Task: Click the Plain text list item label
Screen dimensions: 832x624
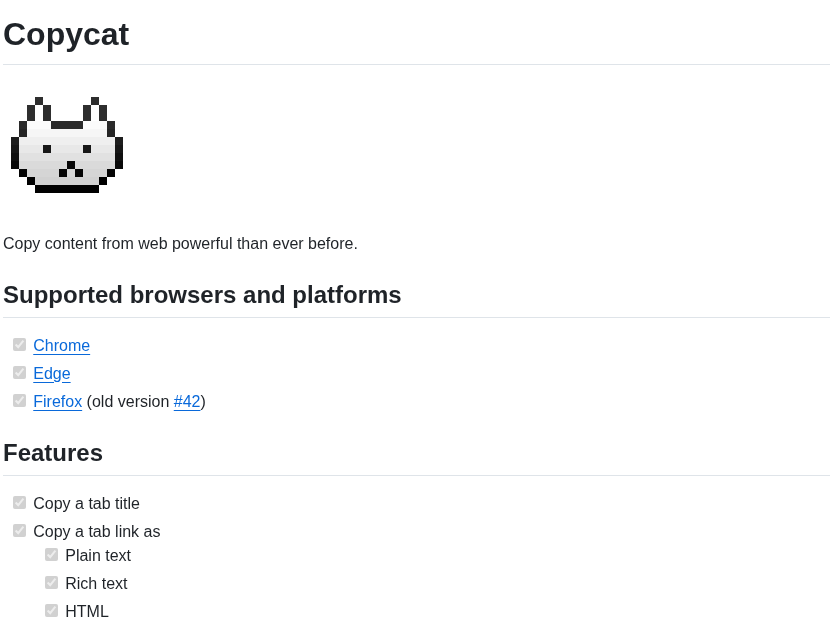Action: [x=98, y=556]
